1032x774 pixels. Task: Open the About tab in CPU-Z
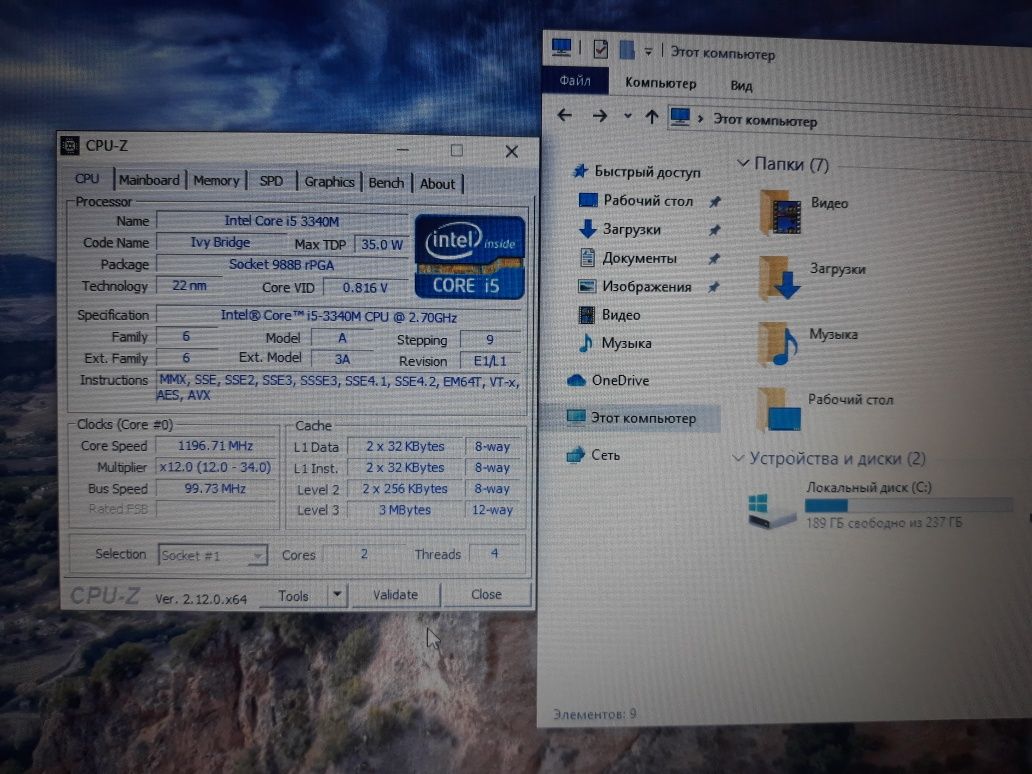point(438,184)
